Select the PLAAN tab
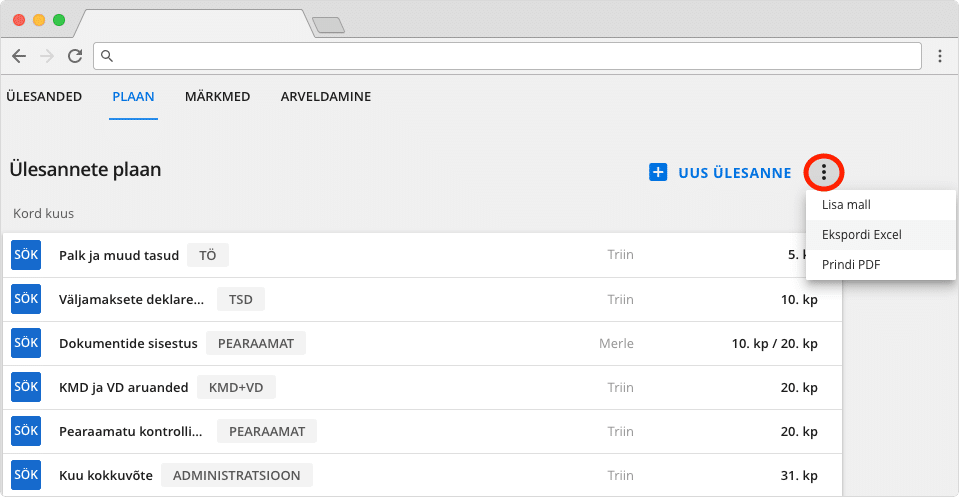Image resolution: width=959 pixels, height=497 pixels. coord(133,97)
